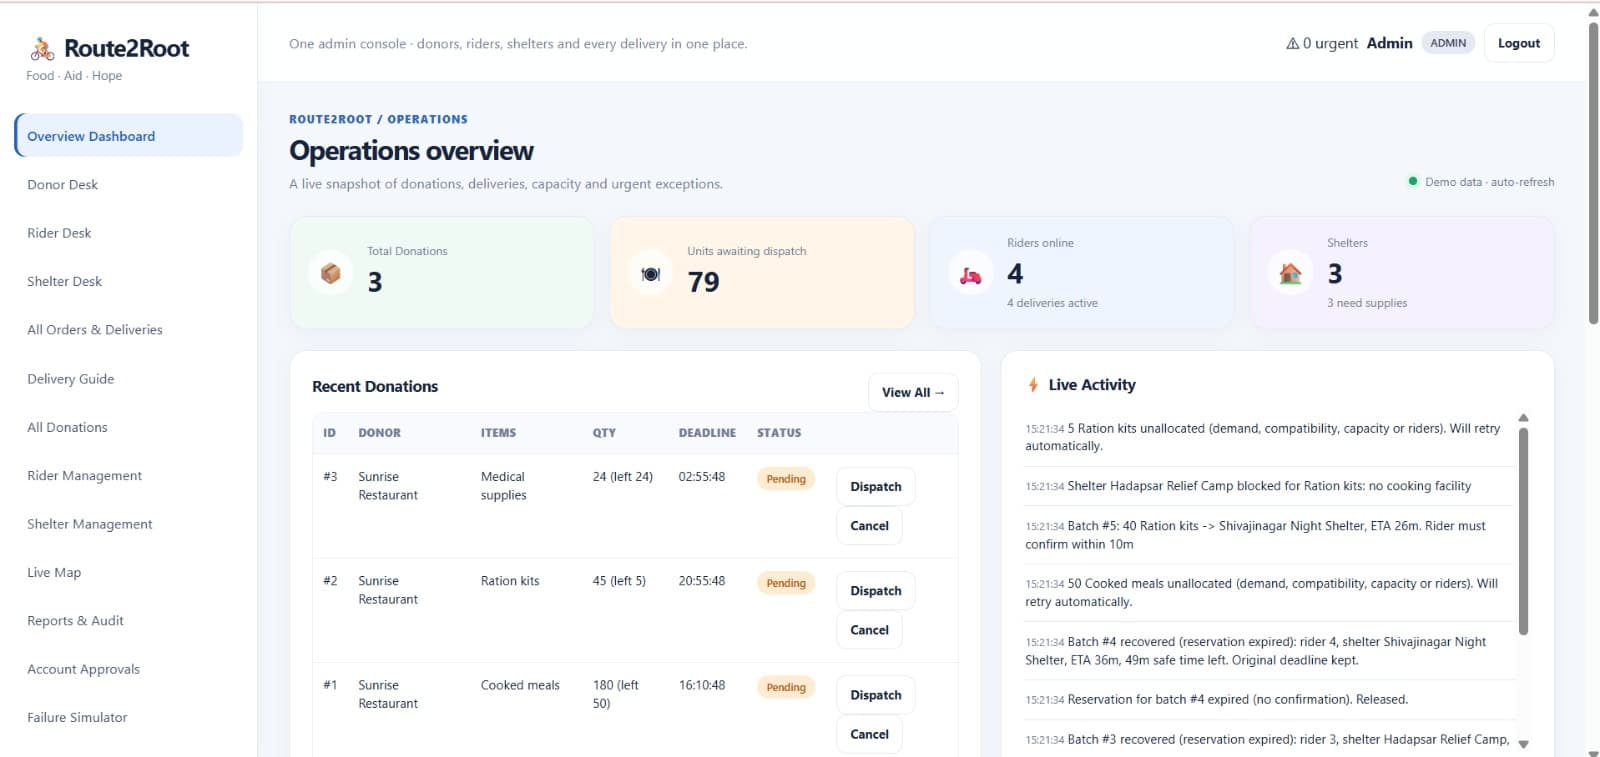Open the Overview Dashboard menu item
Viewport: 1600px width, 757px height.
click(129, 136)
